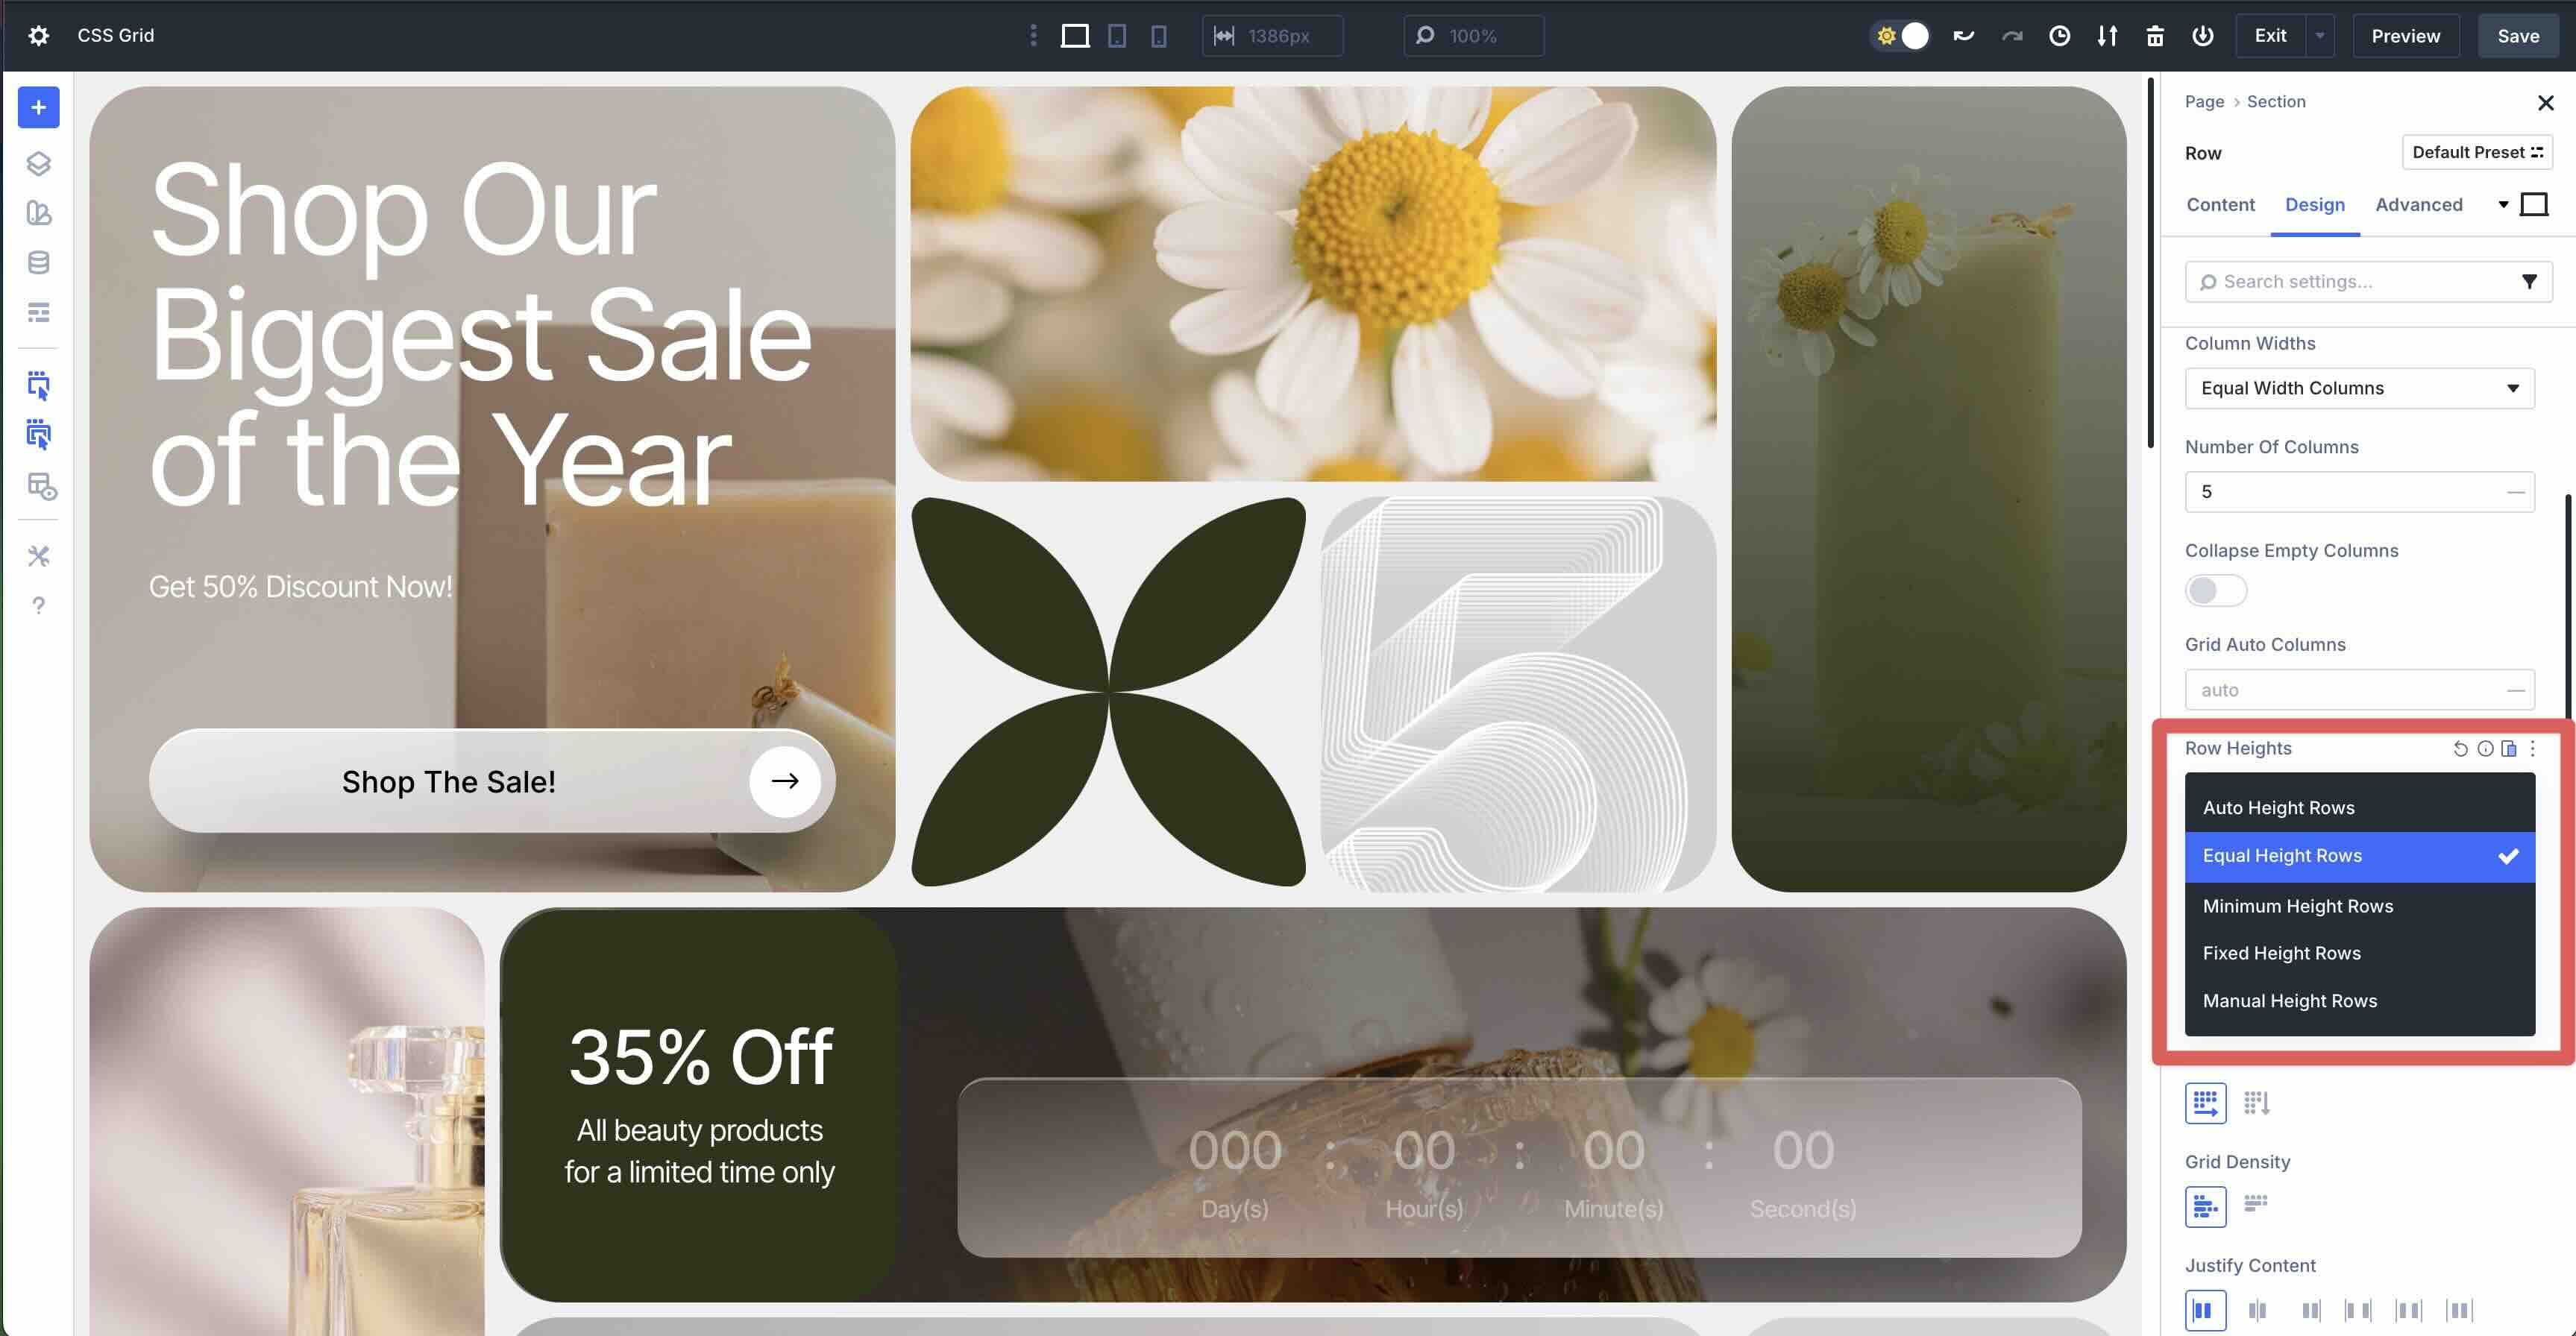Select row direction grid flow icon
The image size is (2576, 1336).
click(x=2205, y=1103)
